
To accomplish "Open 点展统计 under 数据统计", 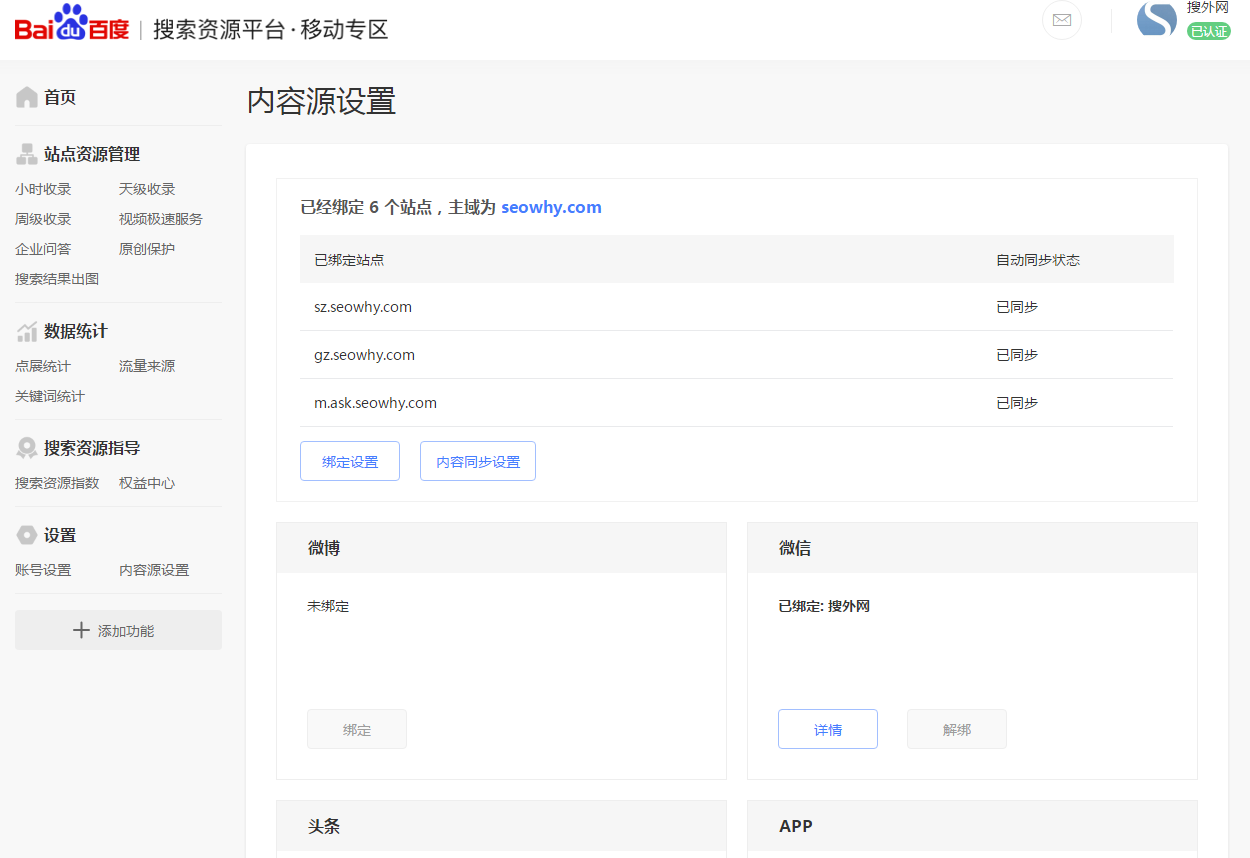I will 41,366.
